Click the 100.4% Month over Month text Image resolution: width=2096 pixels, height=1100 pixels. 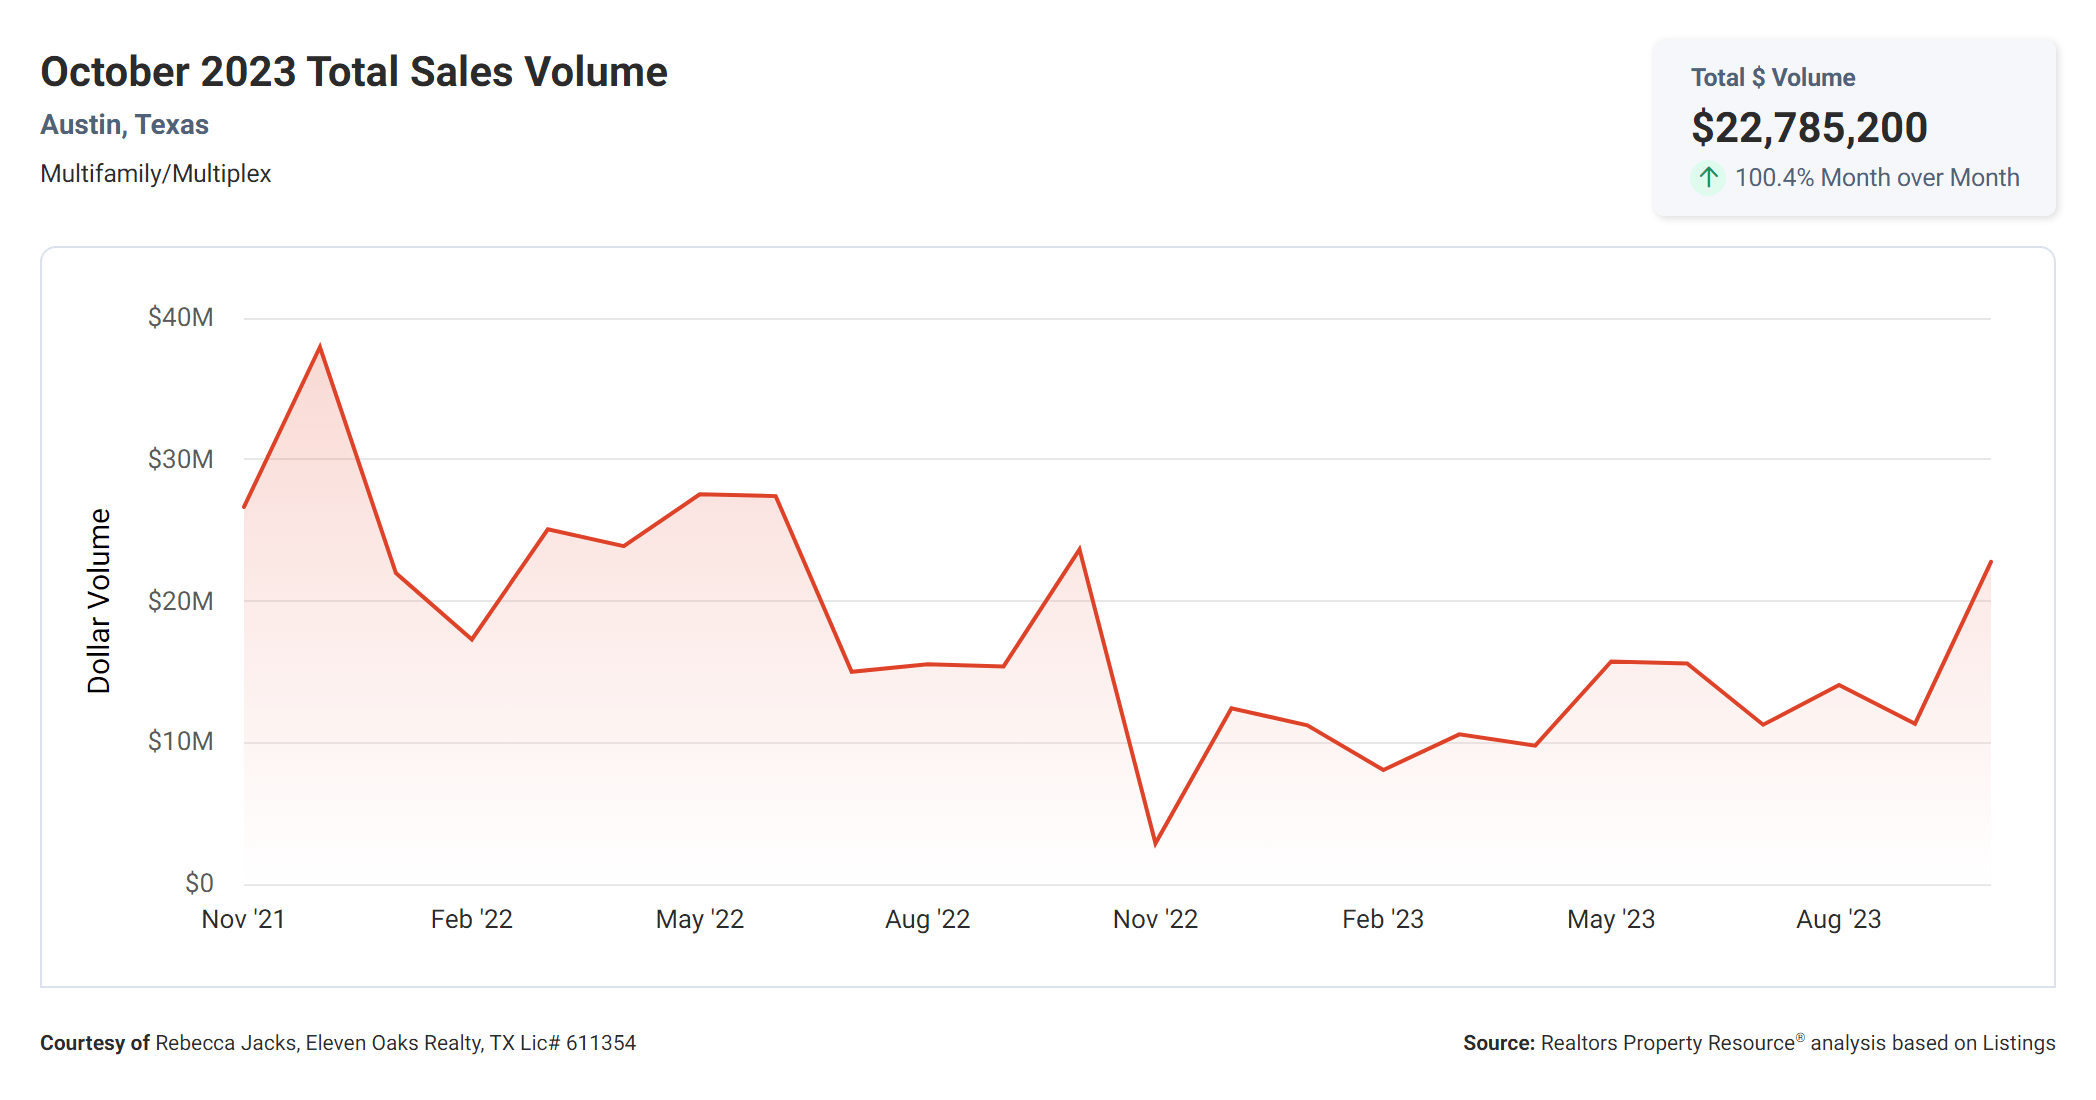[x=1876, y=178]
